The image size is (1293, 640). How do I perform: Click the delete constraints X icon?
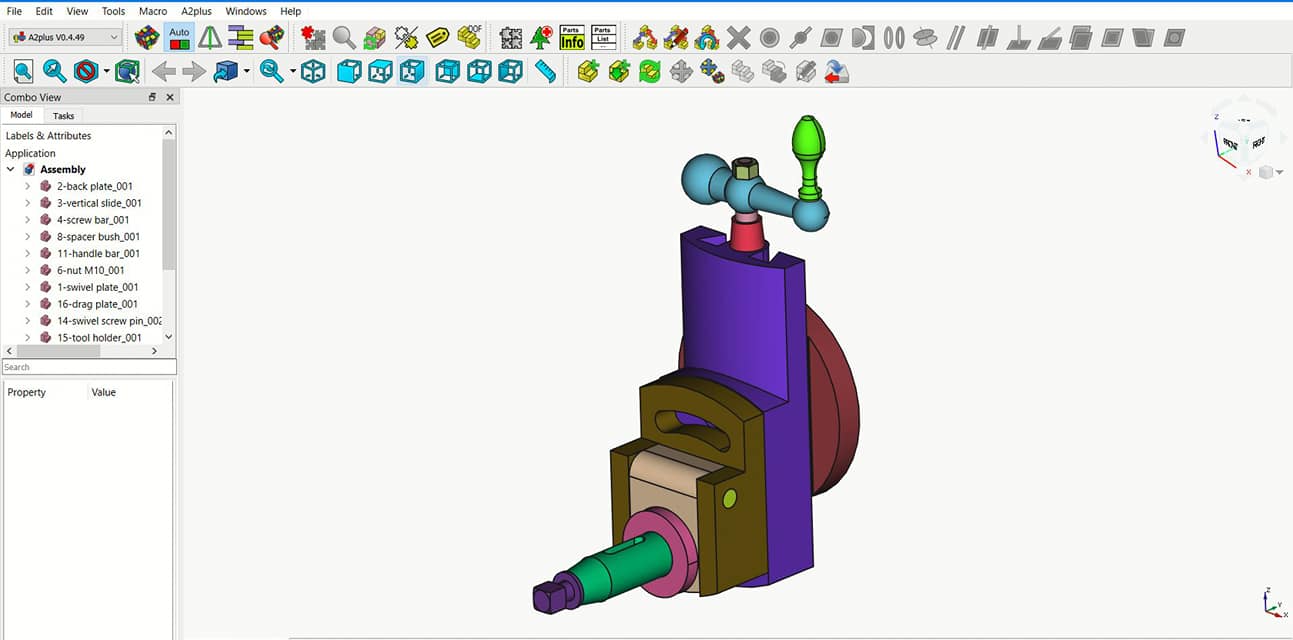(x=738, y=38)
